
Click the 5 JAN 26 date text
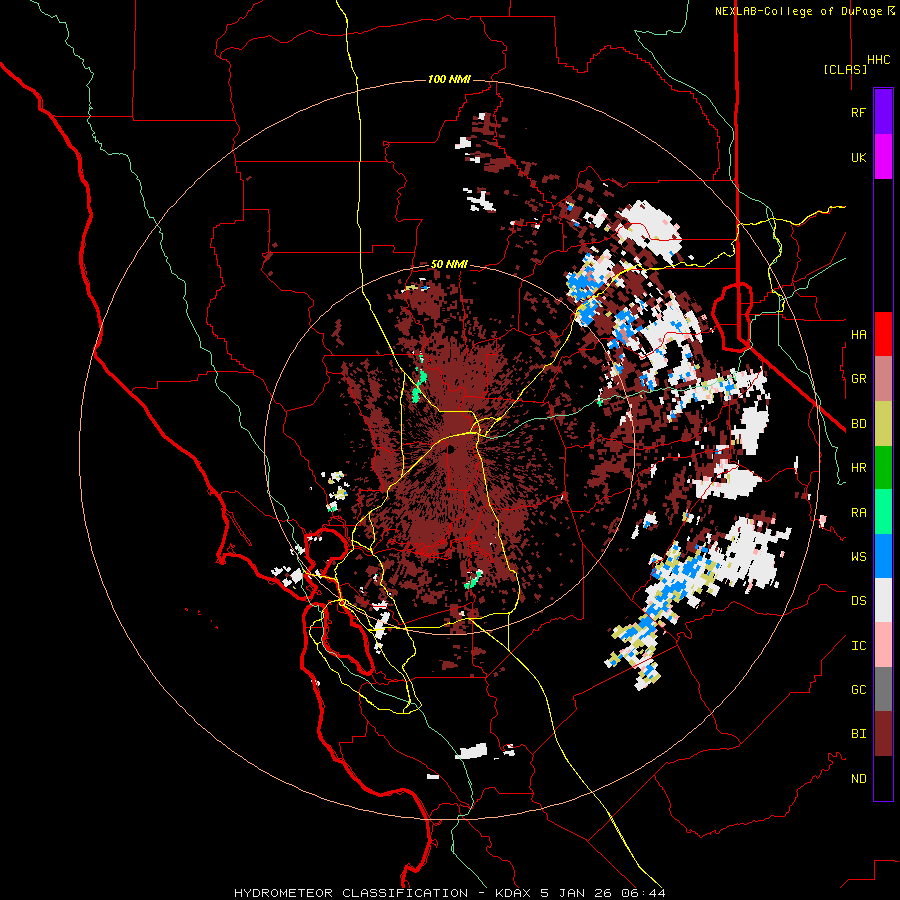pos(578,893)
